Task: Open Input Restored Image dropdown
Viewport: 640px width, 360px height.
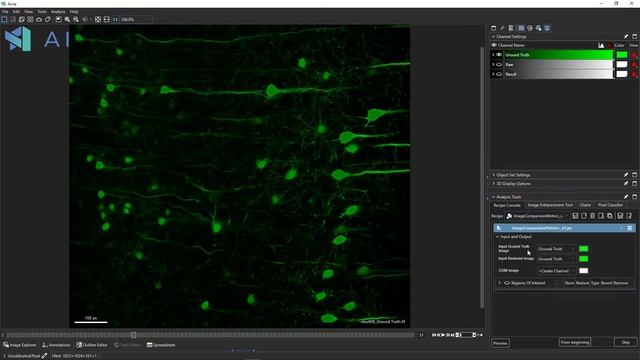Action: tap(557, 259)
